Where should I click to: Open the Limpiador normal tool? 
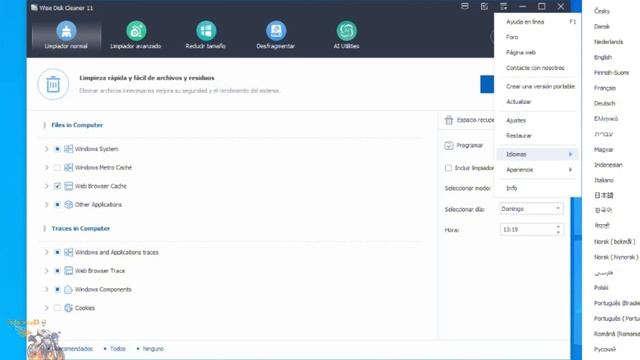[66, 36]
